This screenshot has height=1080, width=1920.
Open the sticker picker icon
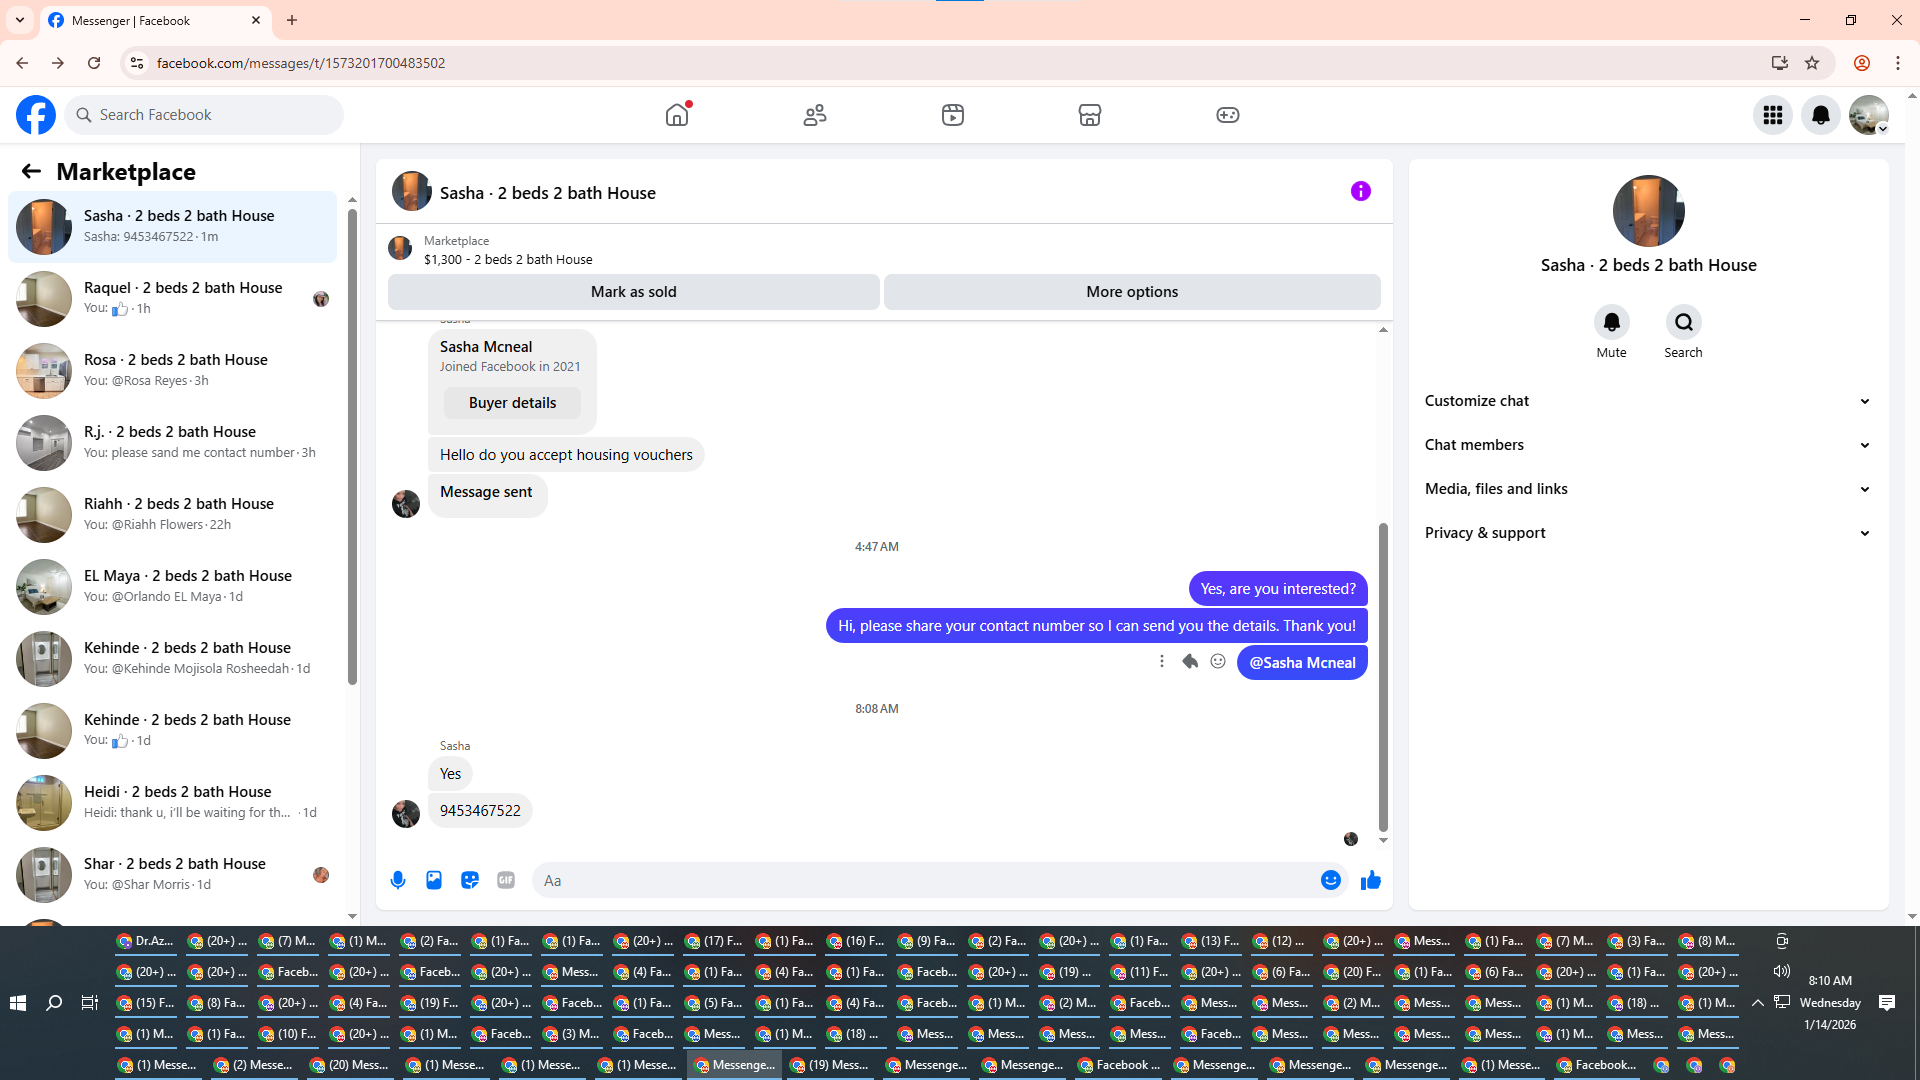tap(470, 880)
